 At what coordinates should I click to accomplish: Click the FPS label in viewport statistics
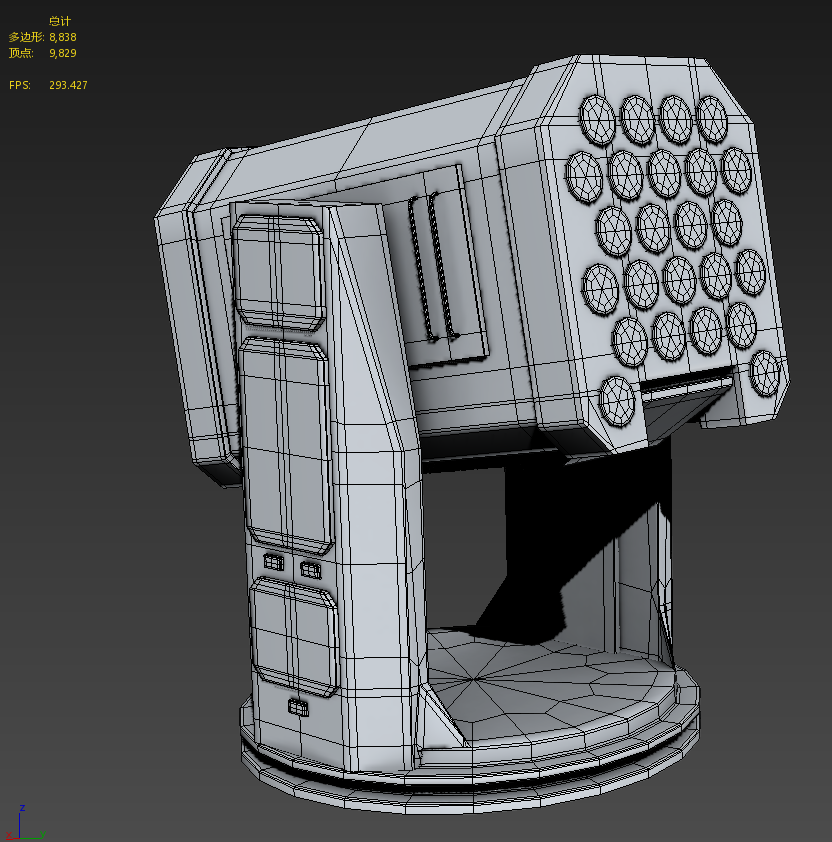pyautogui.click(x=20, y=85)
